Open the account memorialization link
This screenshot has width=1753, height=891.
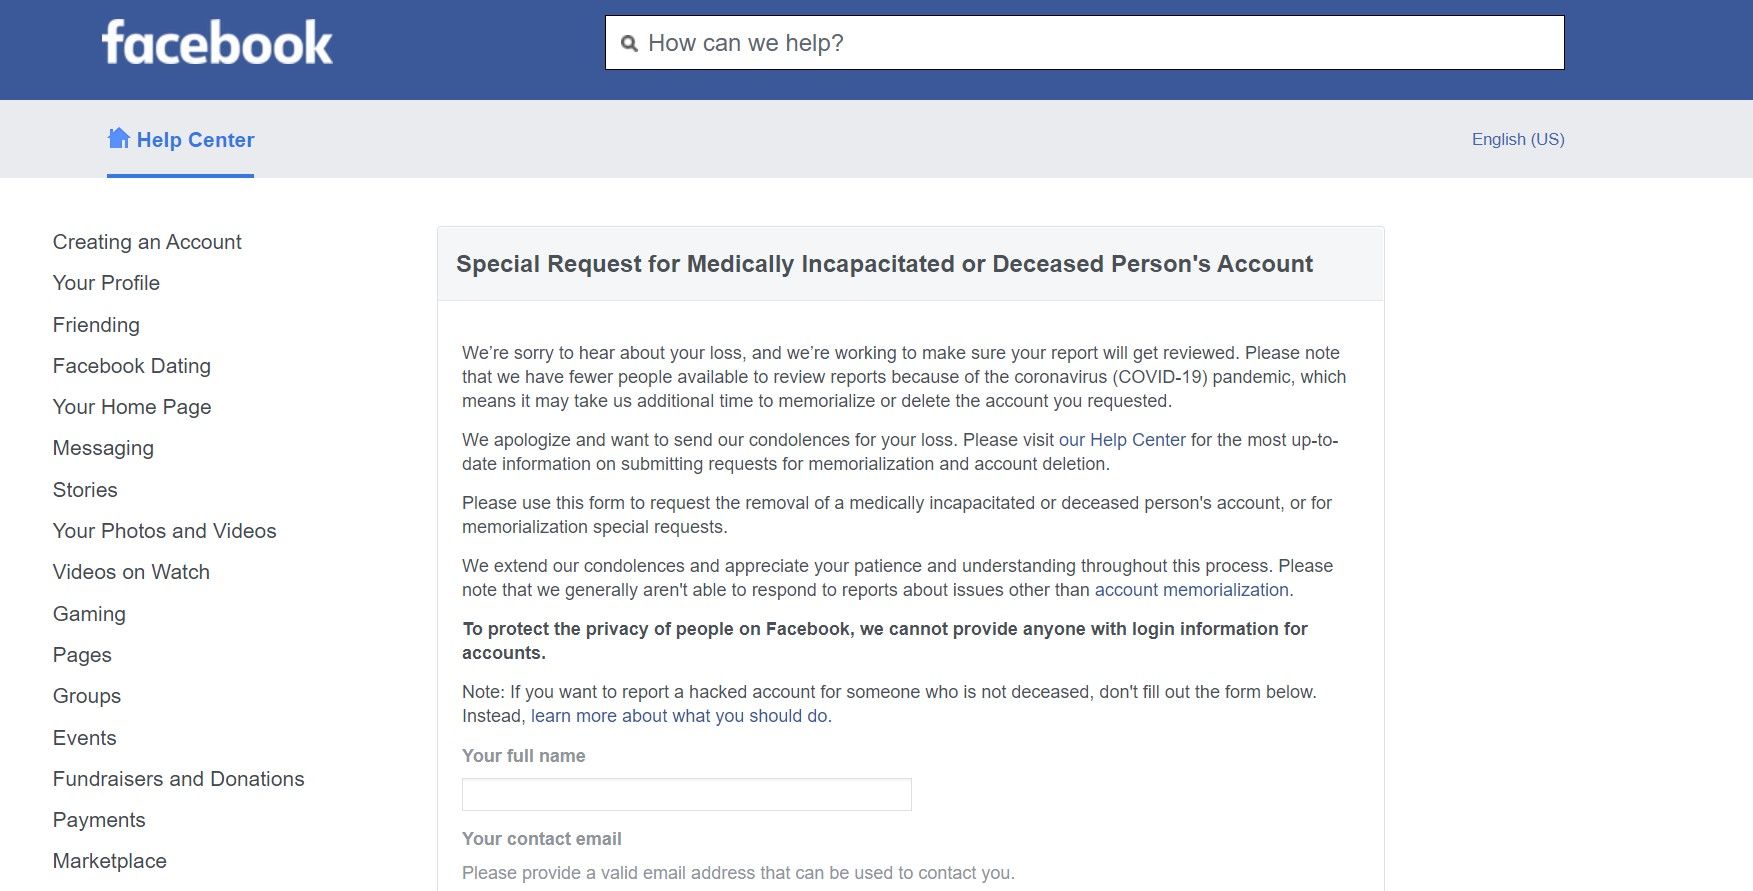(x=1191, y=590)
